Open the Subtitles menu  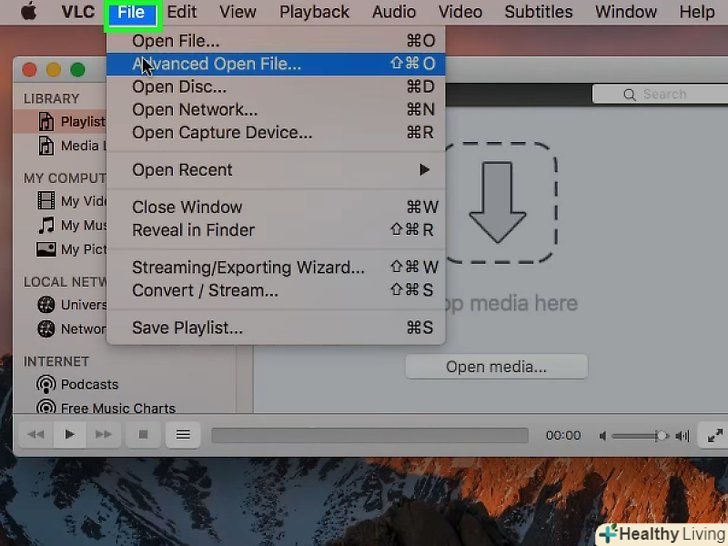pos(539,12)
